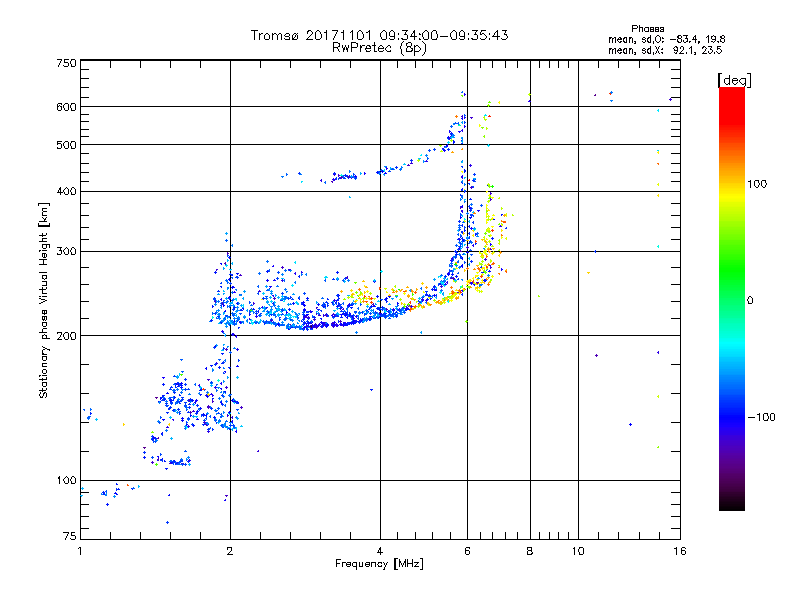Click the colorbar '100' tick label

757,184
